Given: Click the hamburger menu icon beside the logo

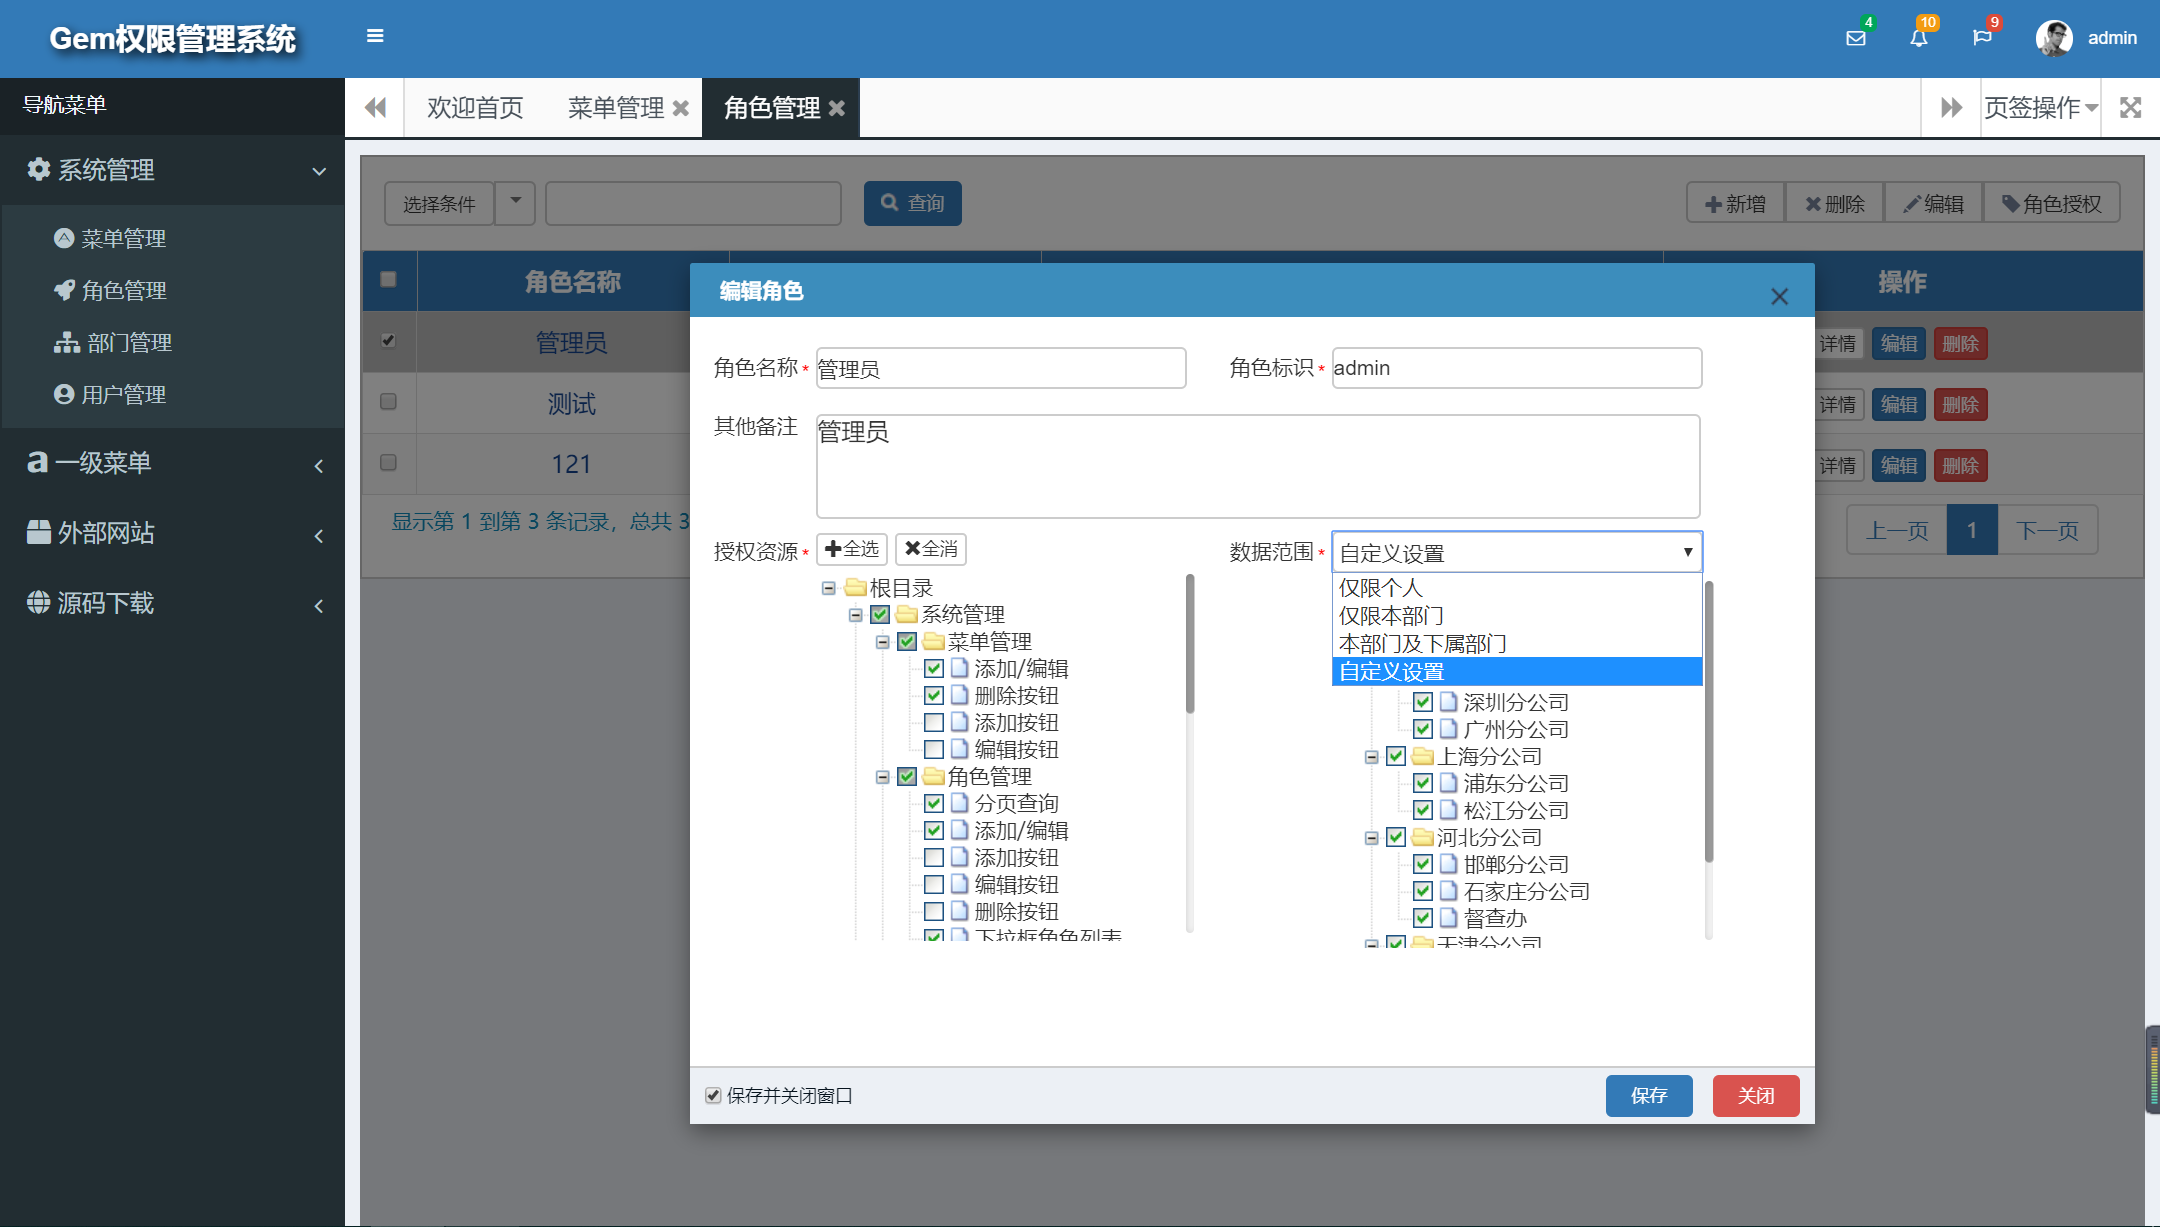Looking at the screenshot, I should pyautogui.click(x=375, y=35).
